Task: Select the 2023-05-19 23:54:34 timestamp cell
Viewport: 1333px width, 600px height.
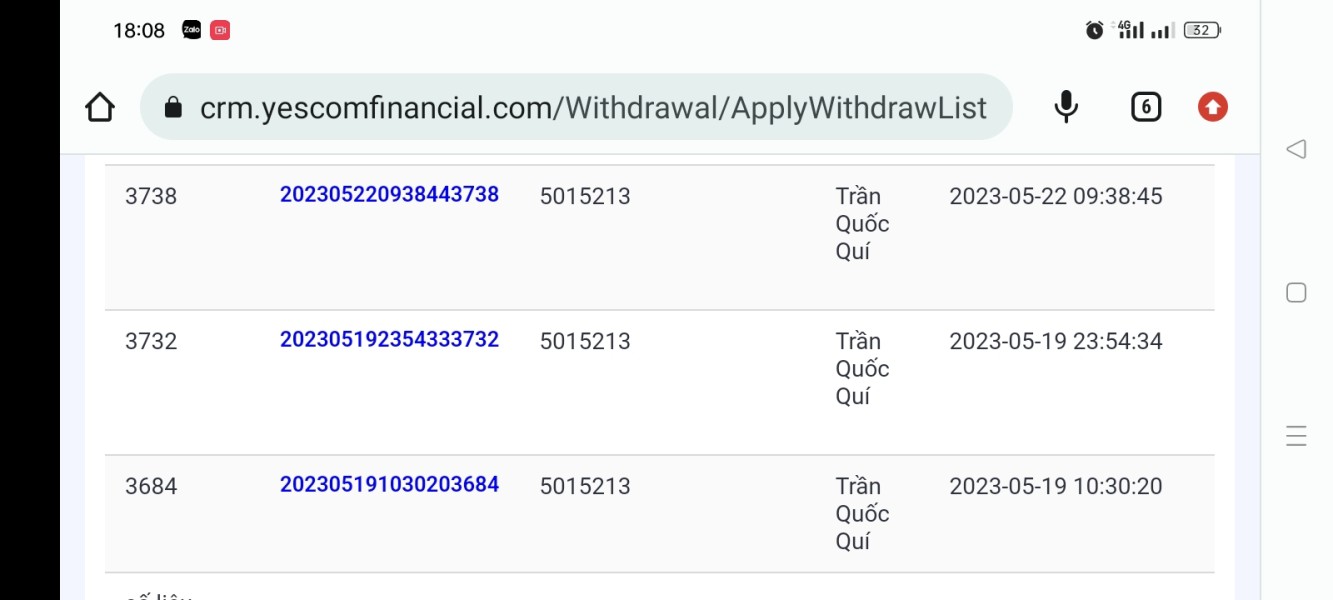Action: click(x=1055, y=341)
